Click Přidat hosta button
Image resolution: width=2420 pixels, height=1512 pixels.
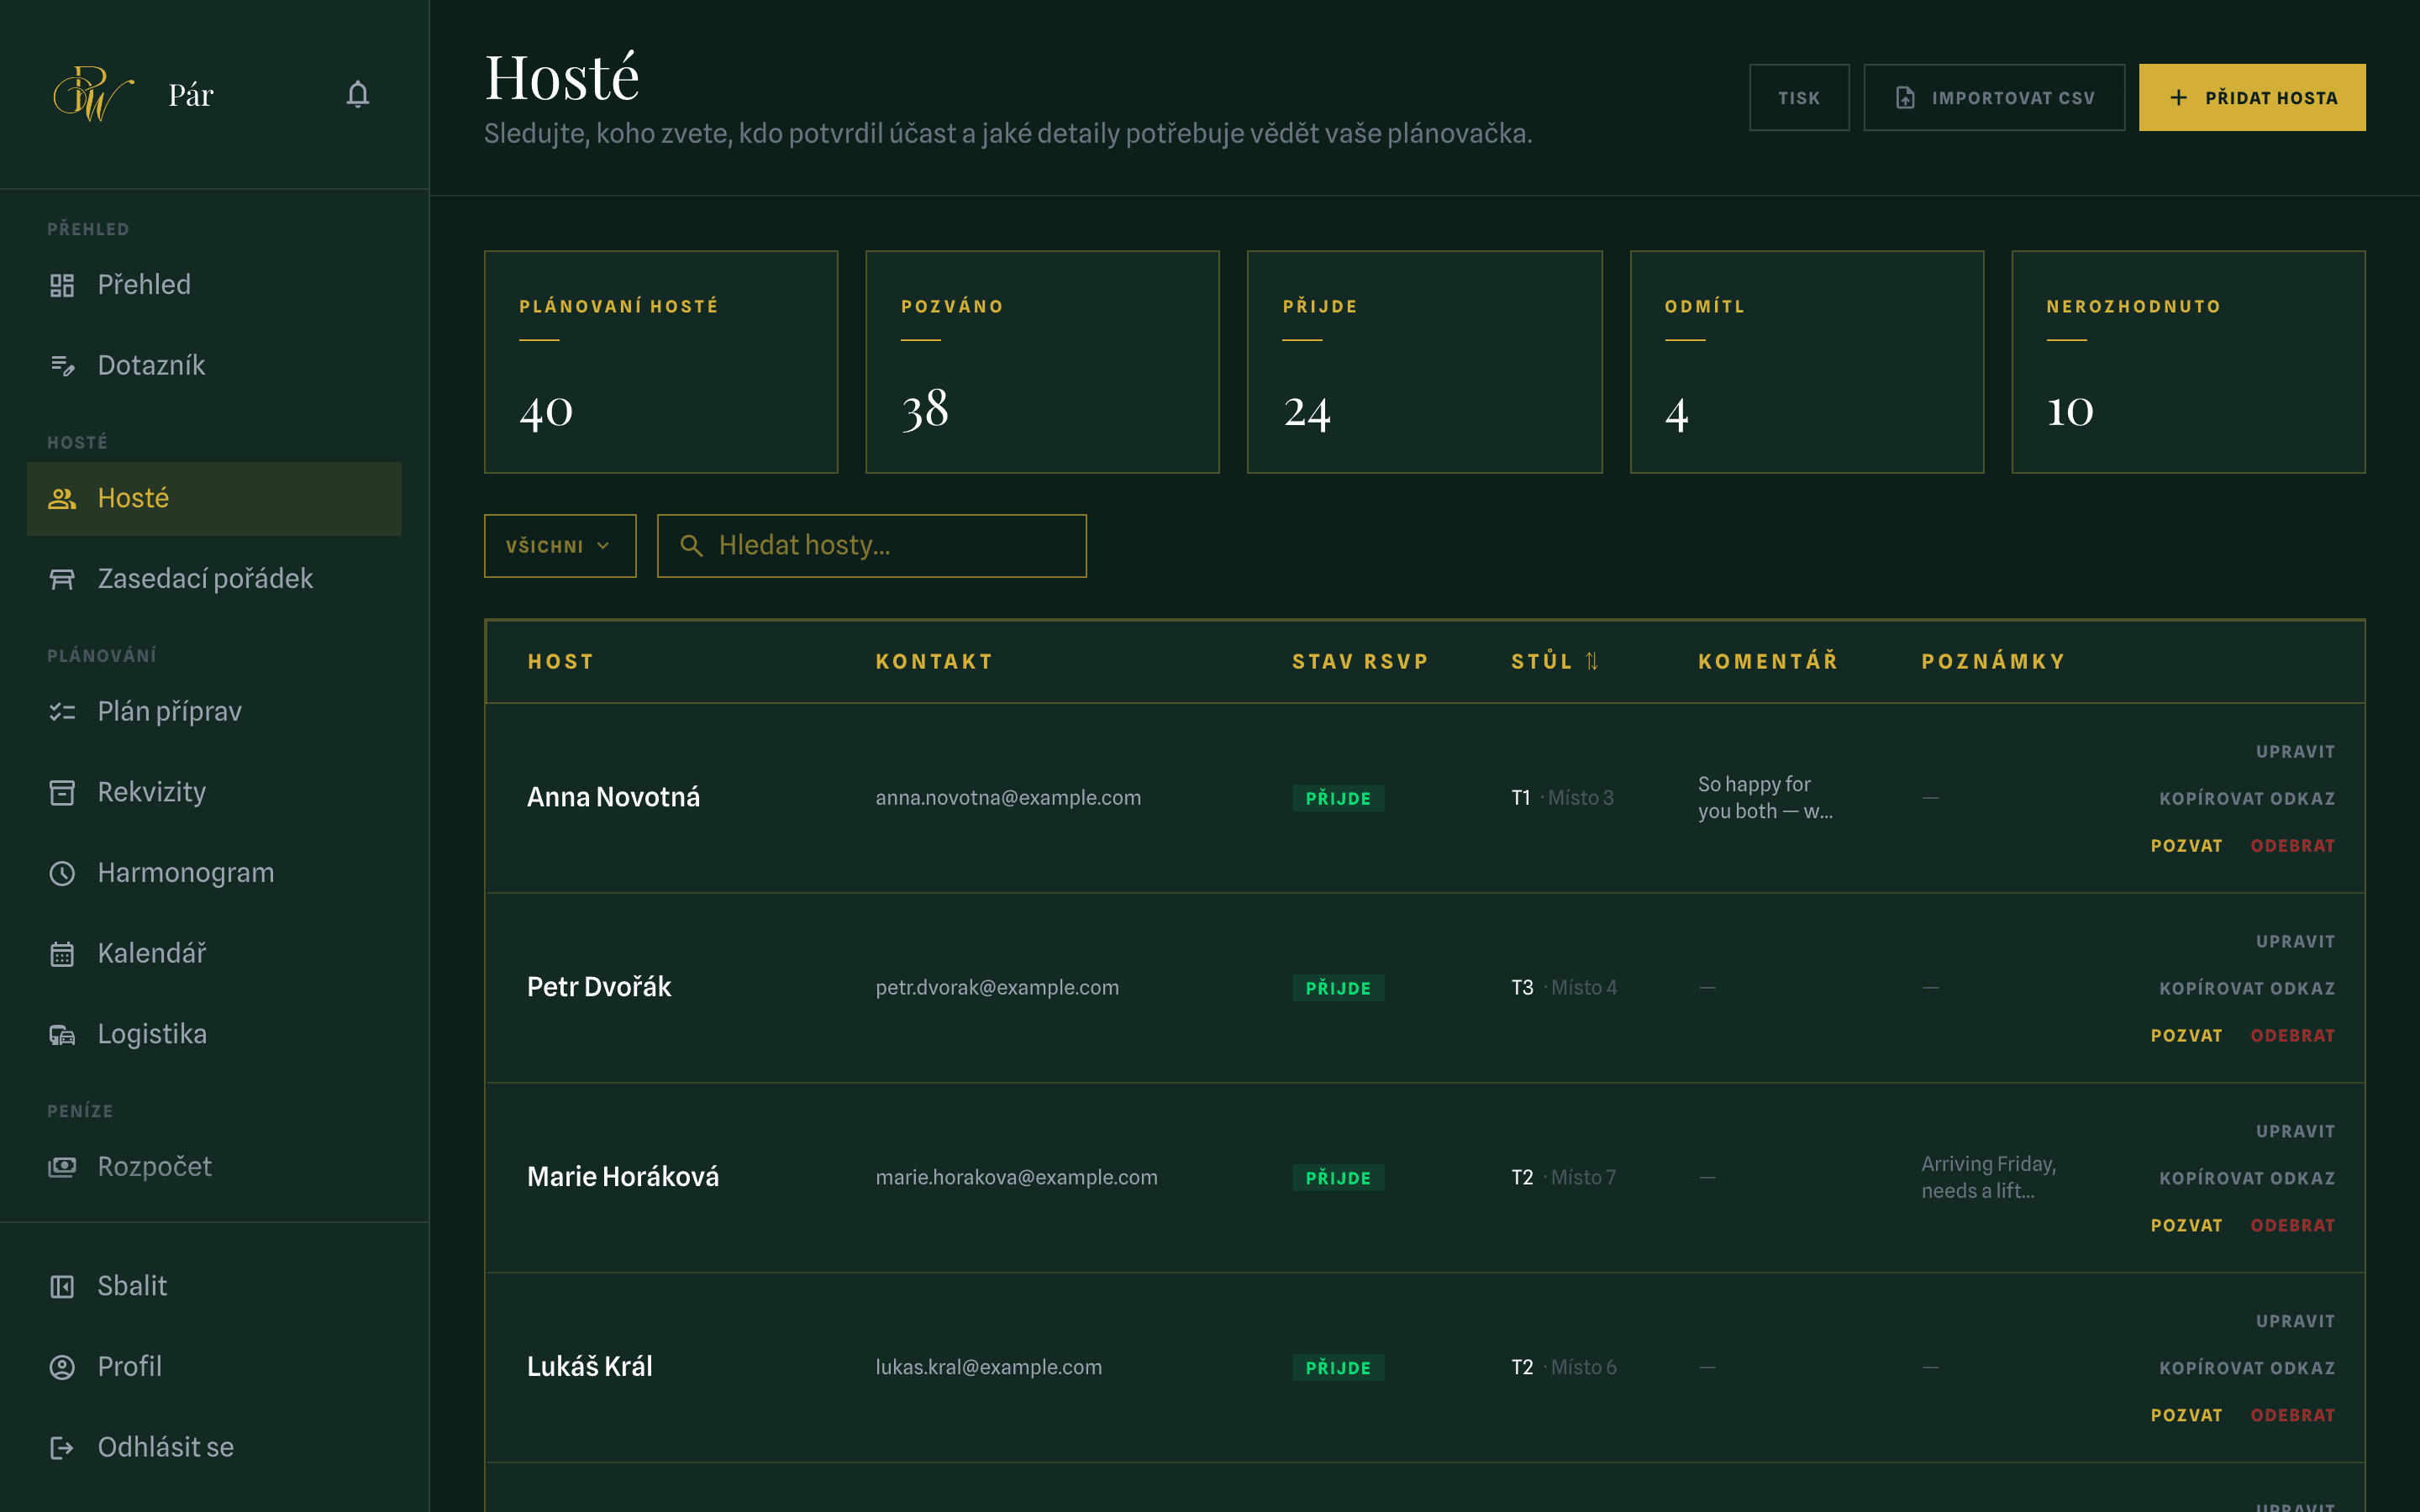coord(2252,98)
